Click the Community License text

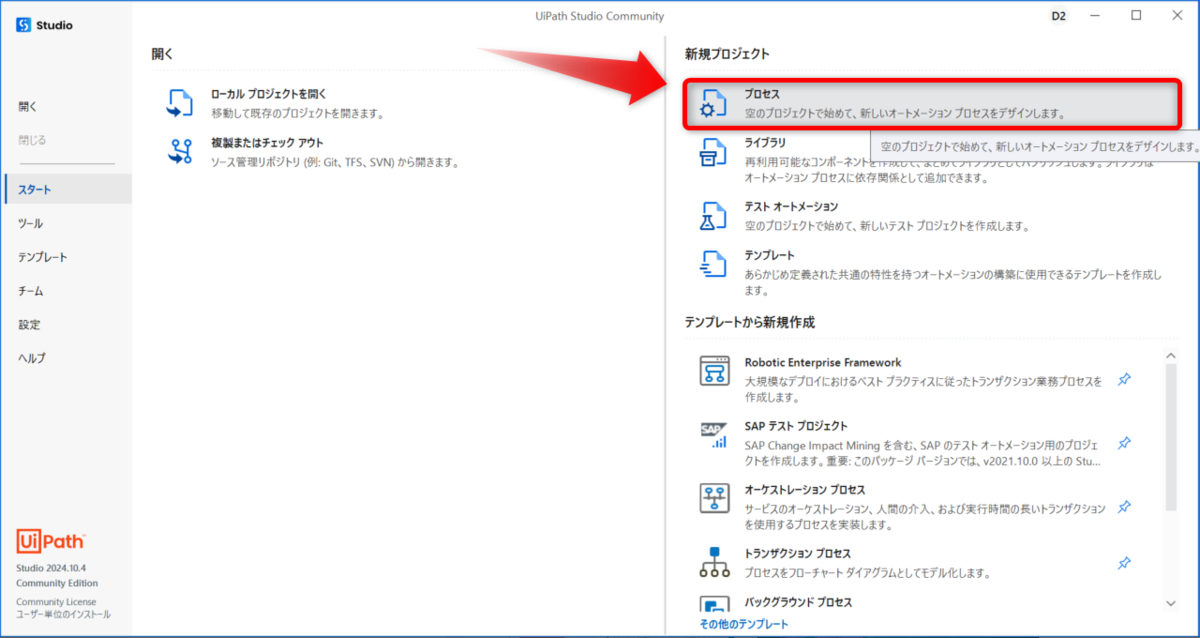pyautogui.click(x=56, y=602)
